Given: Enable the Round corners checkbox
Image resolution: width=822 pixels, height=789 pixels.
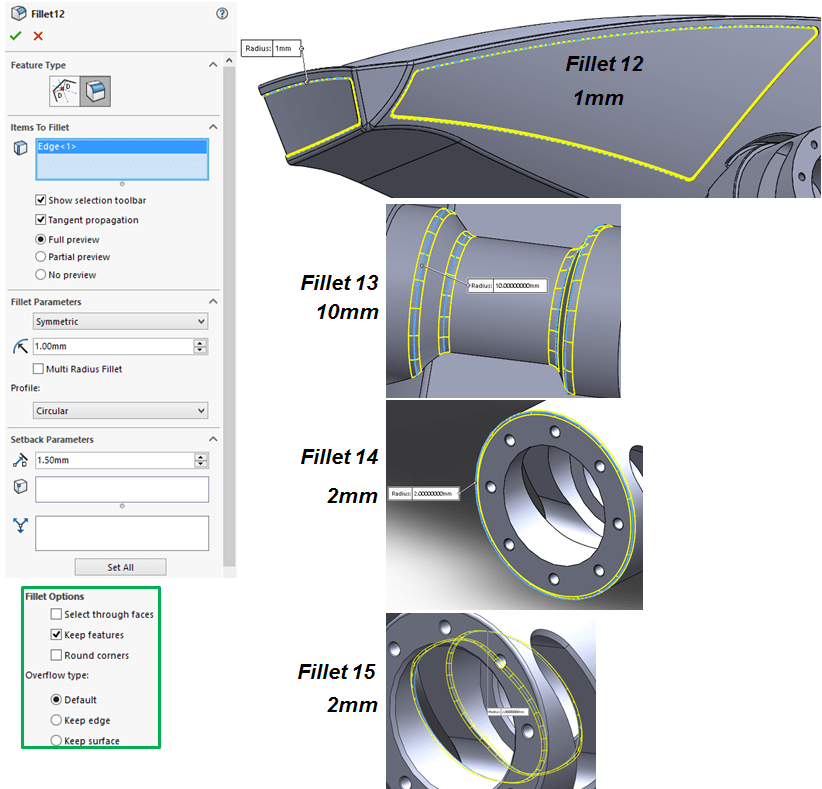Looking at the screenshot, I should (x=57, y=656).
